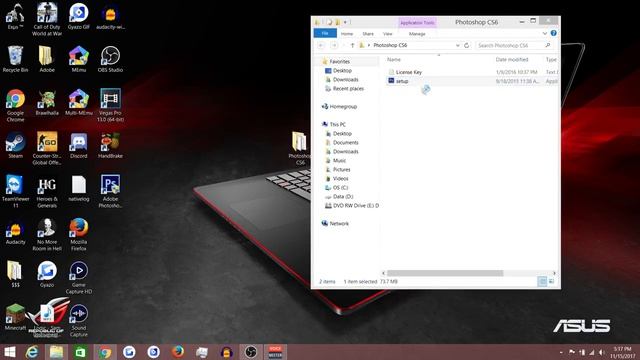Open the View ribbon tab
This screenshot has height=360, width=640.
coord(388,34)
